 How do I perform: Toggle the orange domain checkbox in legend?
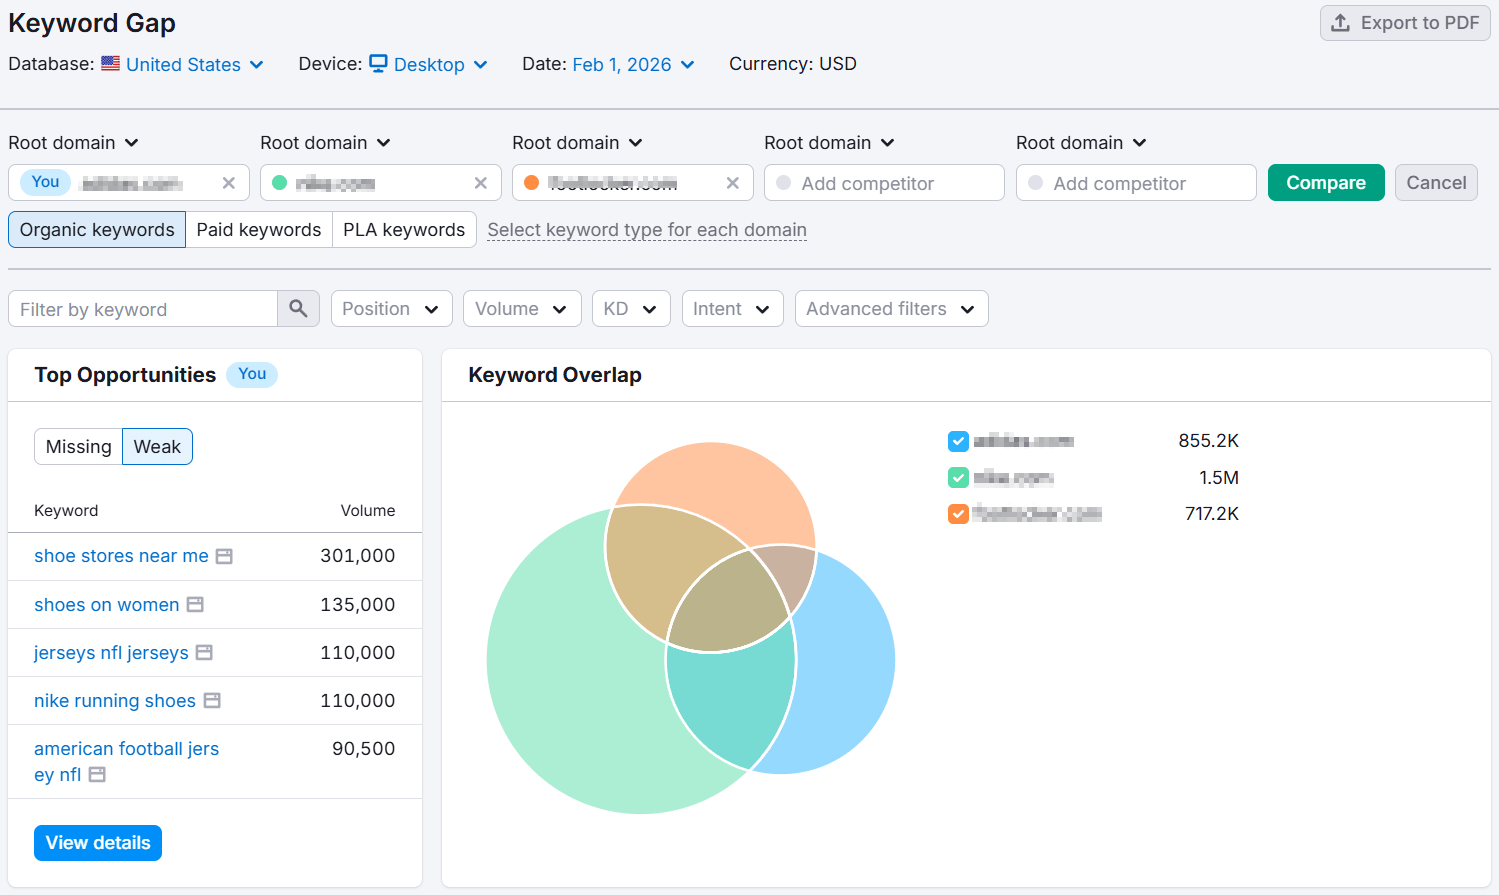[958, 514]
